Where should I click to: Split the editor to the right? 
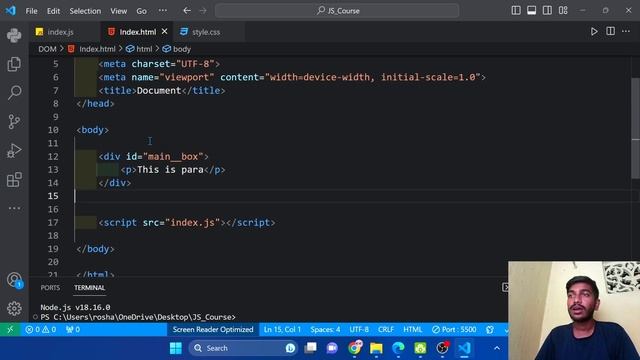[x=610, y=31]
